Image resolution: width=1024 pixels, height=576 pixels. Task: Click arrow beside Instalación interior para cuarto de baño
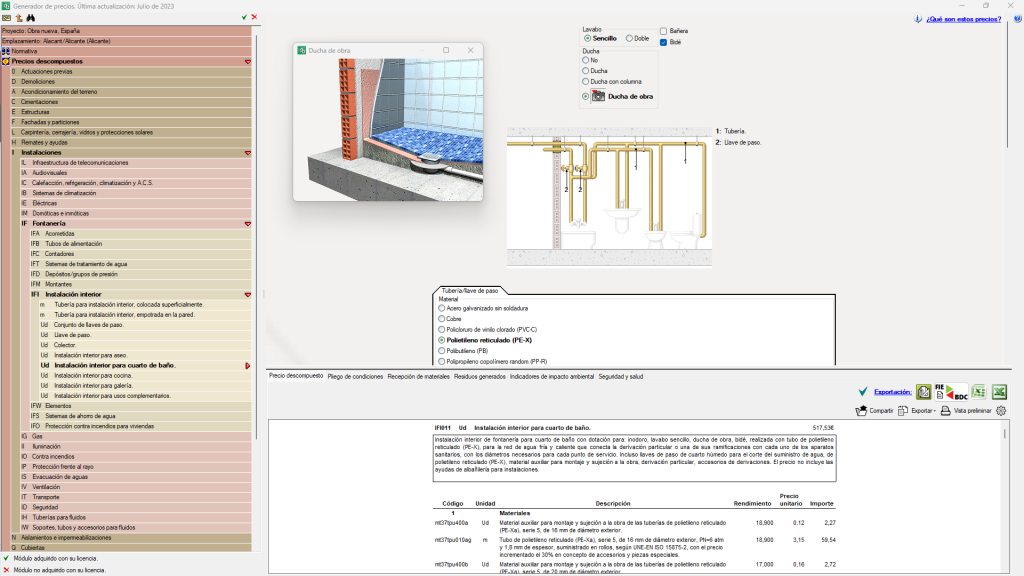(248, 366)
